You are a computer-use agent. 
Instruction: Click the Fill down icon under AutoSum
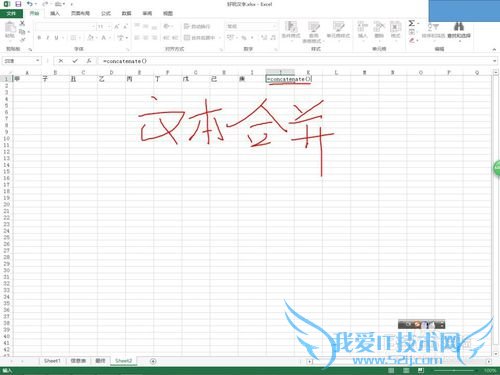[412, 32]
